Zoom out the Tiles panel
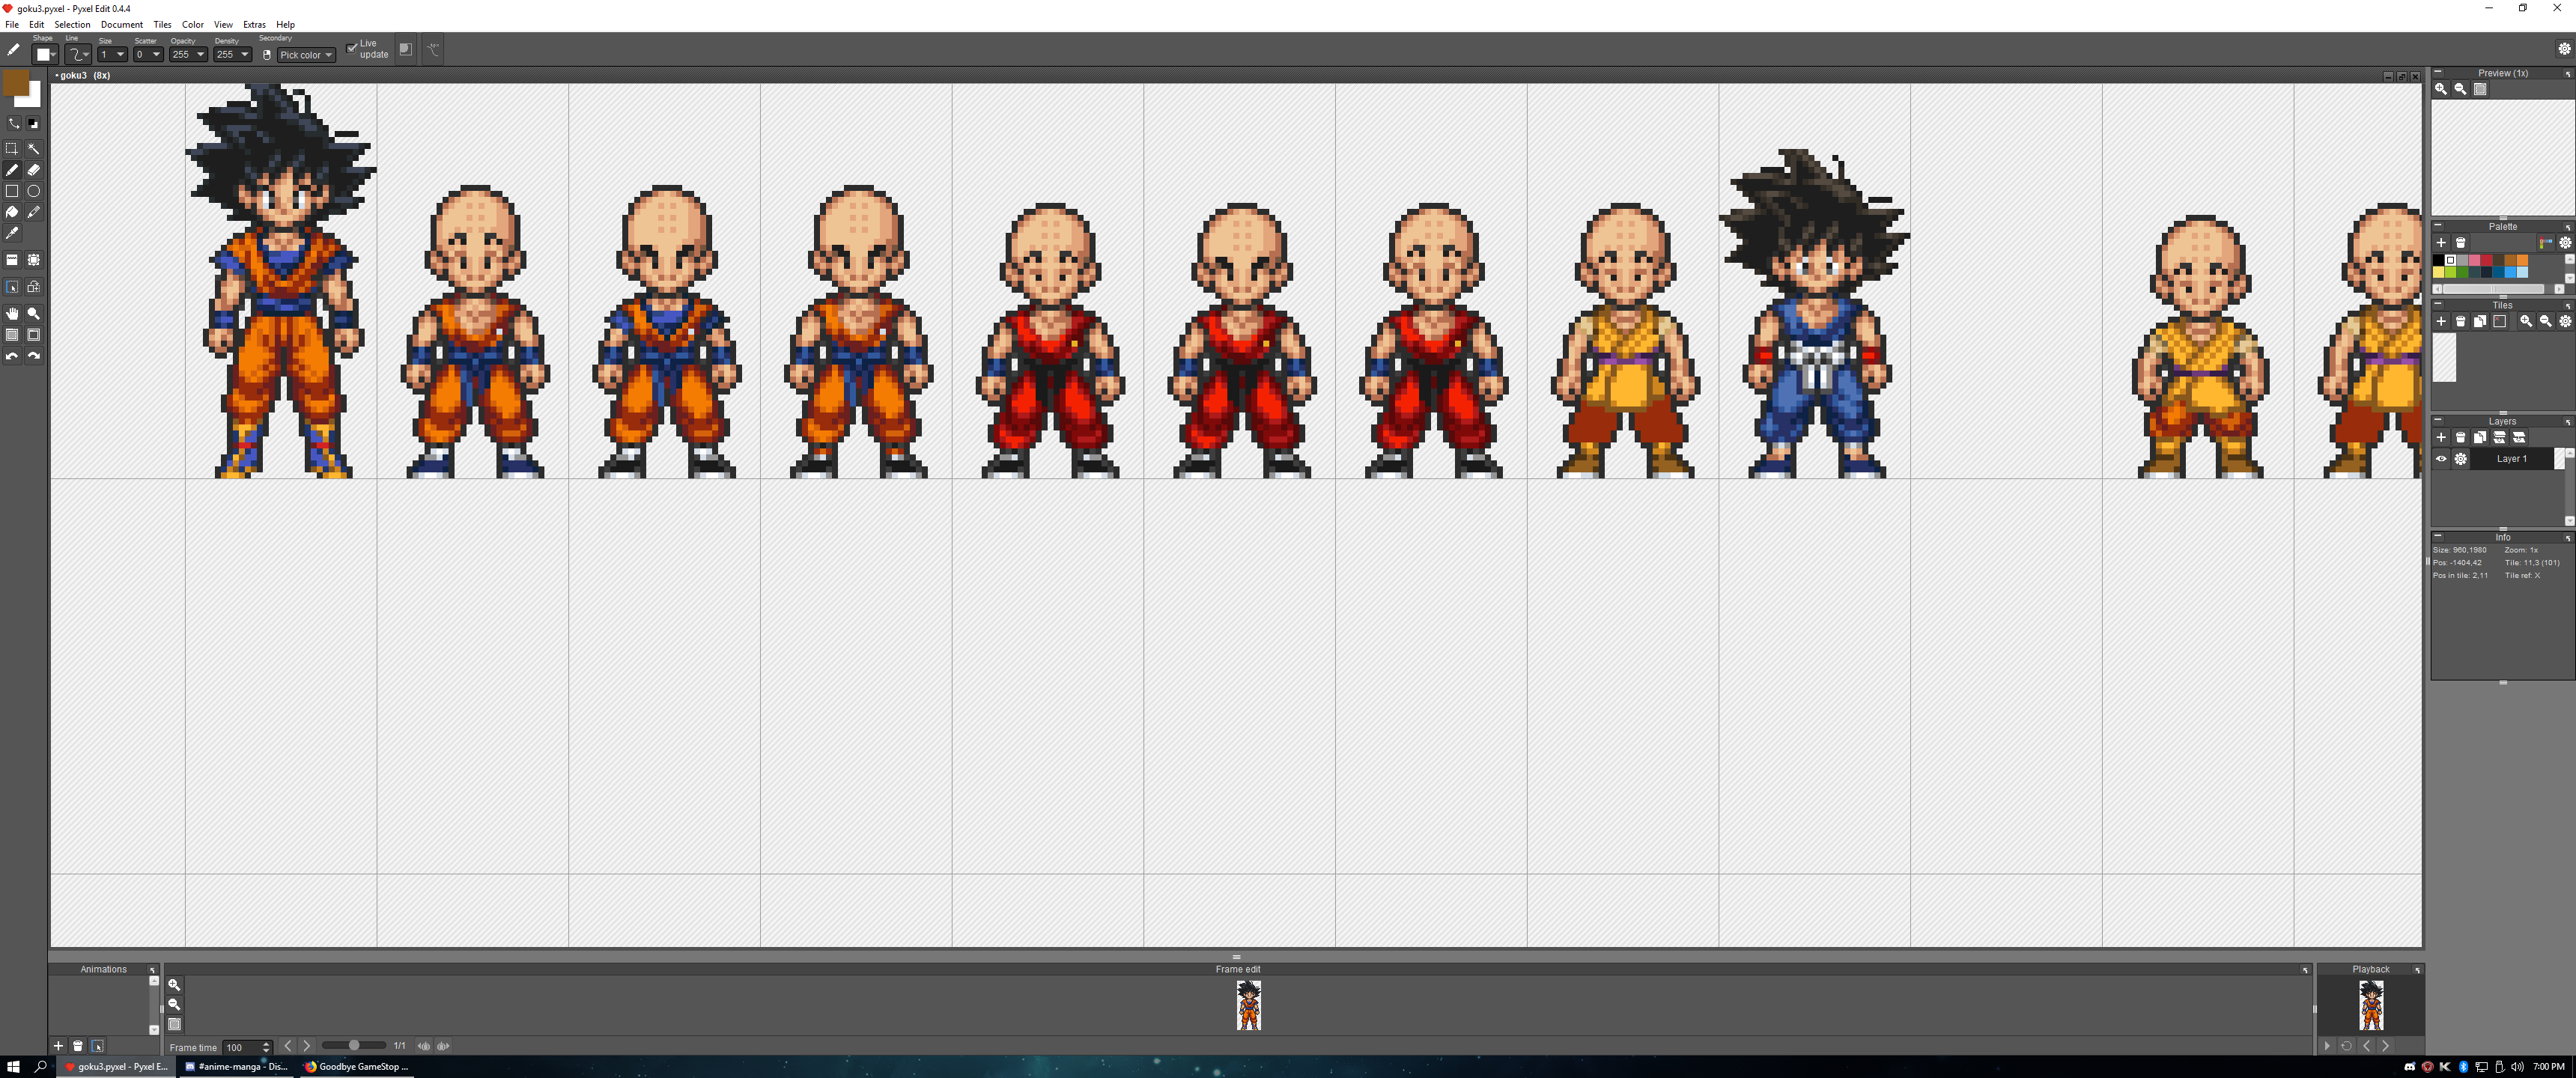2576x1078 pixels. coord(2546,321)
